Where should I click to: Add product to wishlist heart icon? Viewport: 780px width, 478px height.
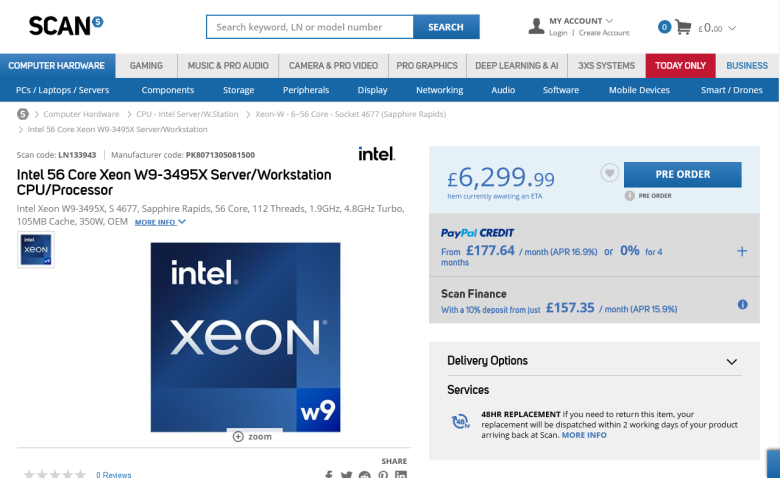[x=609, y=173]
